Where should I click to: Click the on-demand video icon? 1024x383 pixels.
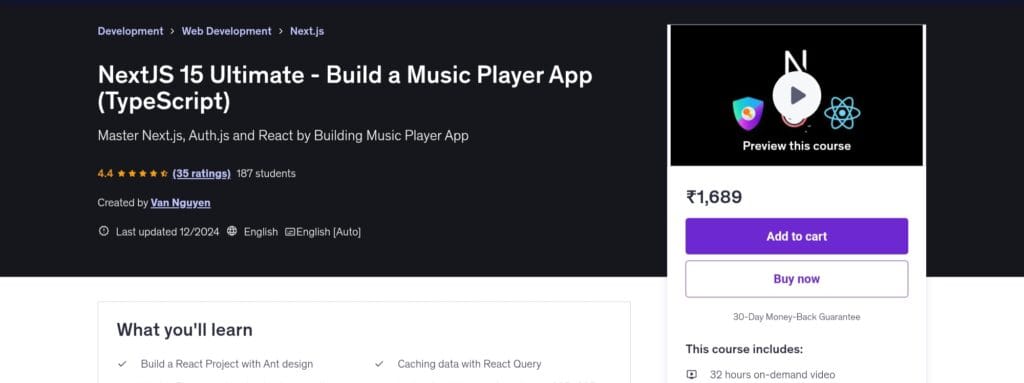(x=692, y=375)
